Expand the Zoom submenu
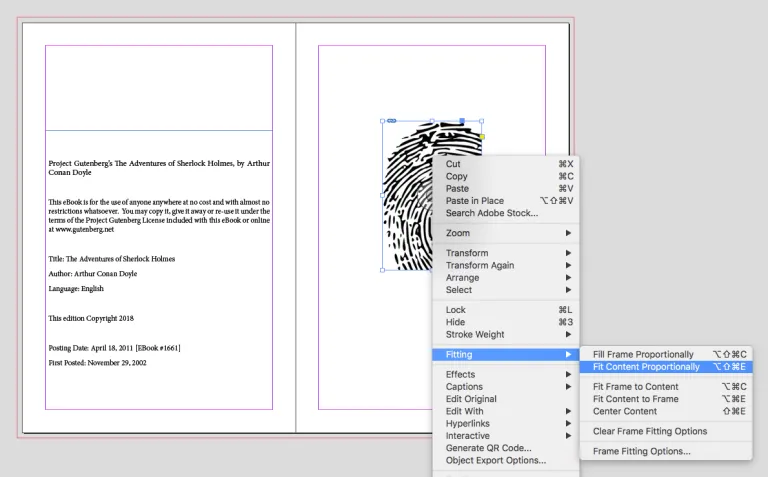768x477 pixels. (x=505, y=233)
